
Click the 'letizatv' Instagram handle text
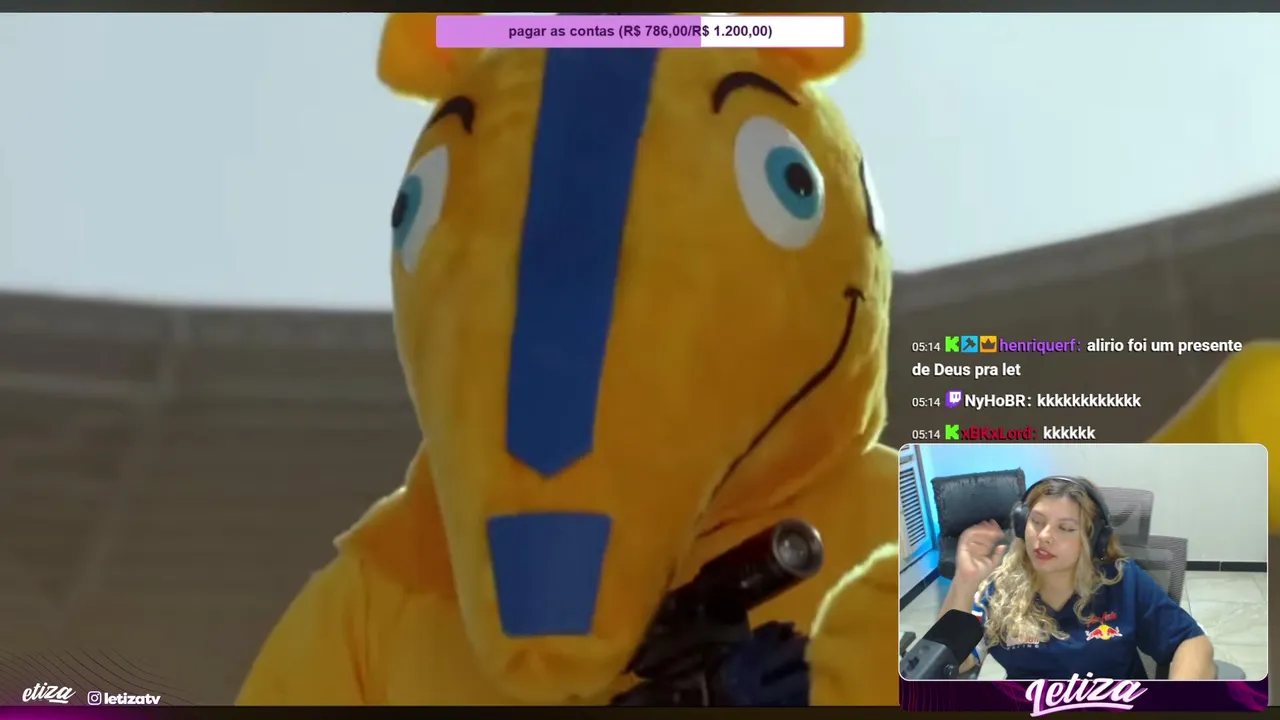click(x=132, y=698)
